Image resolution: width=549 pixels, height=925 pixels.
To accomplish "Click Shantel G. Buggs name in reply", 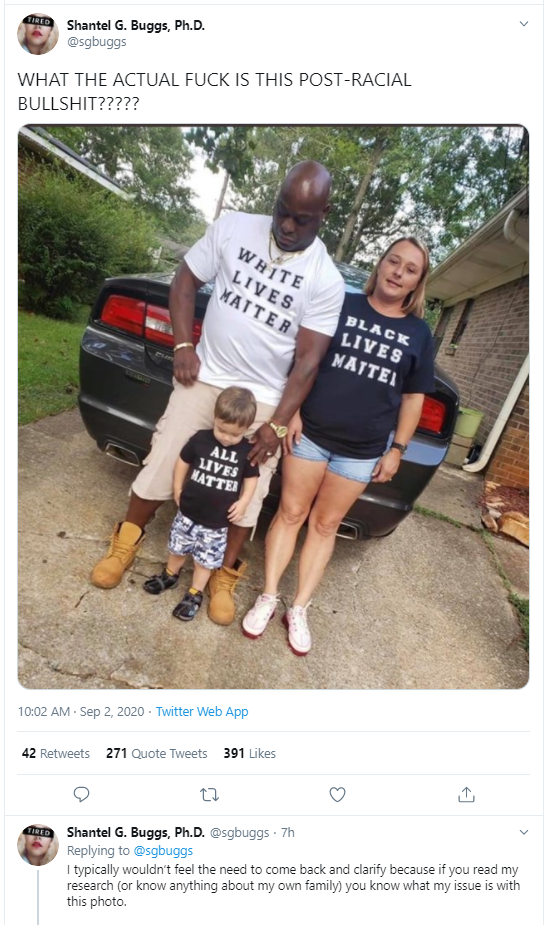I will click(136, 832).
